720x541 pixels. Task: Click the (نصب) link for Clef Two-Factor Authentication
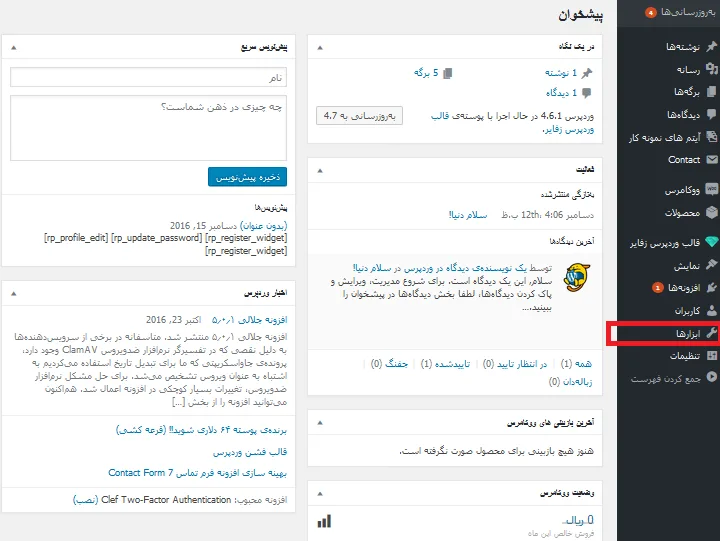pyautogui.click(x=85, y=500)
